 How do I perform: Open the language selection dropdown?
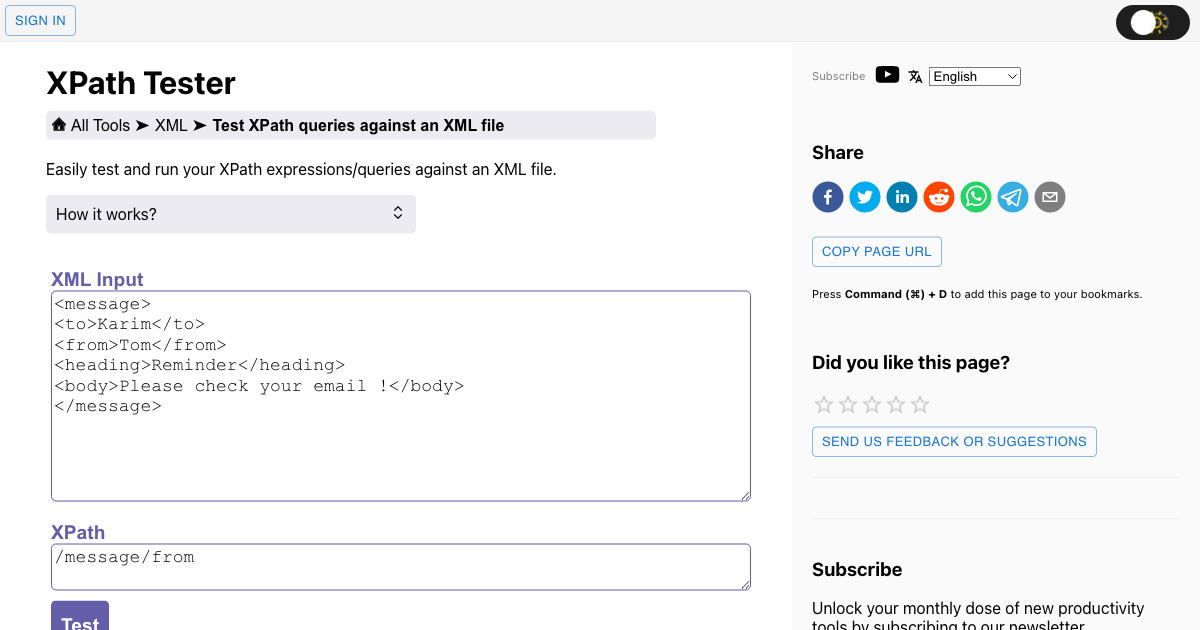click(x=974, y=76)
